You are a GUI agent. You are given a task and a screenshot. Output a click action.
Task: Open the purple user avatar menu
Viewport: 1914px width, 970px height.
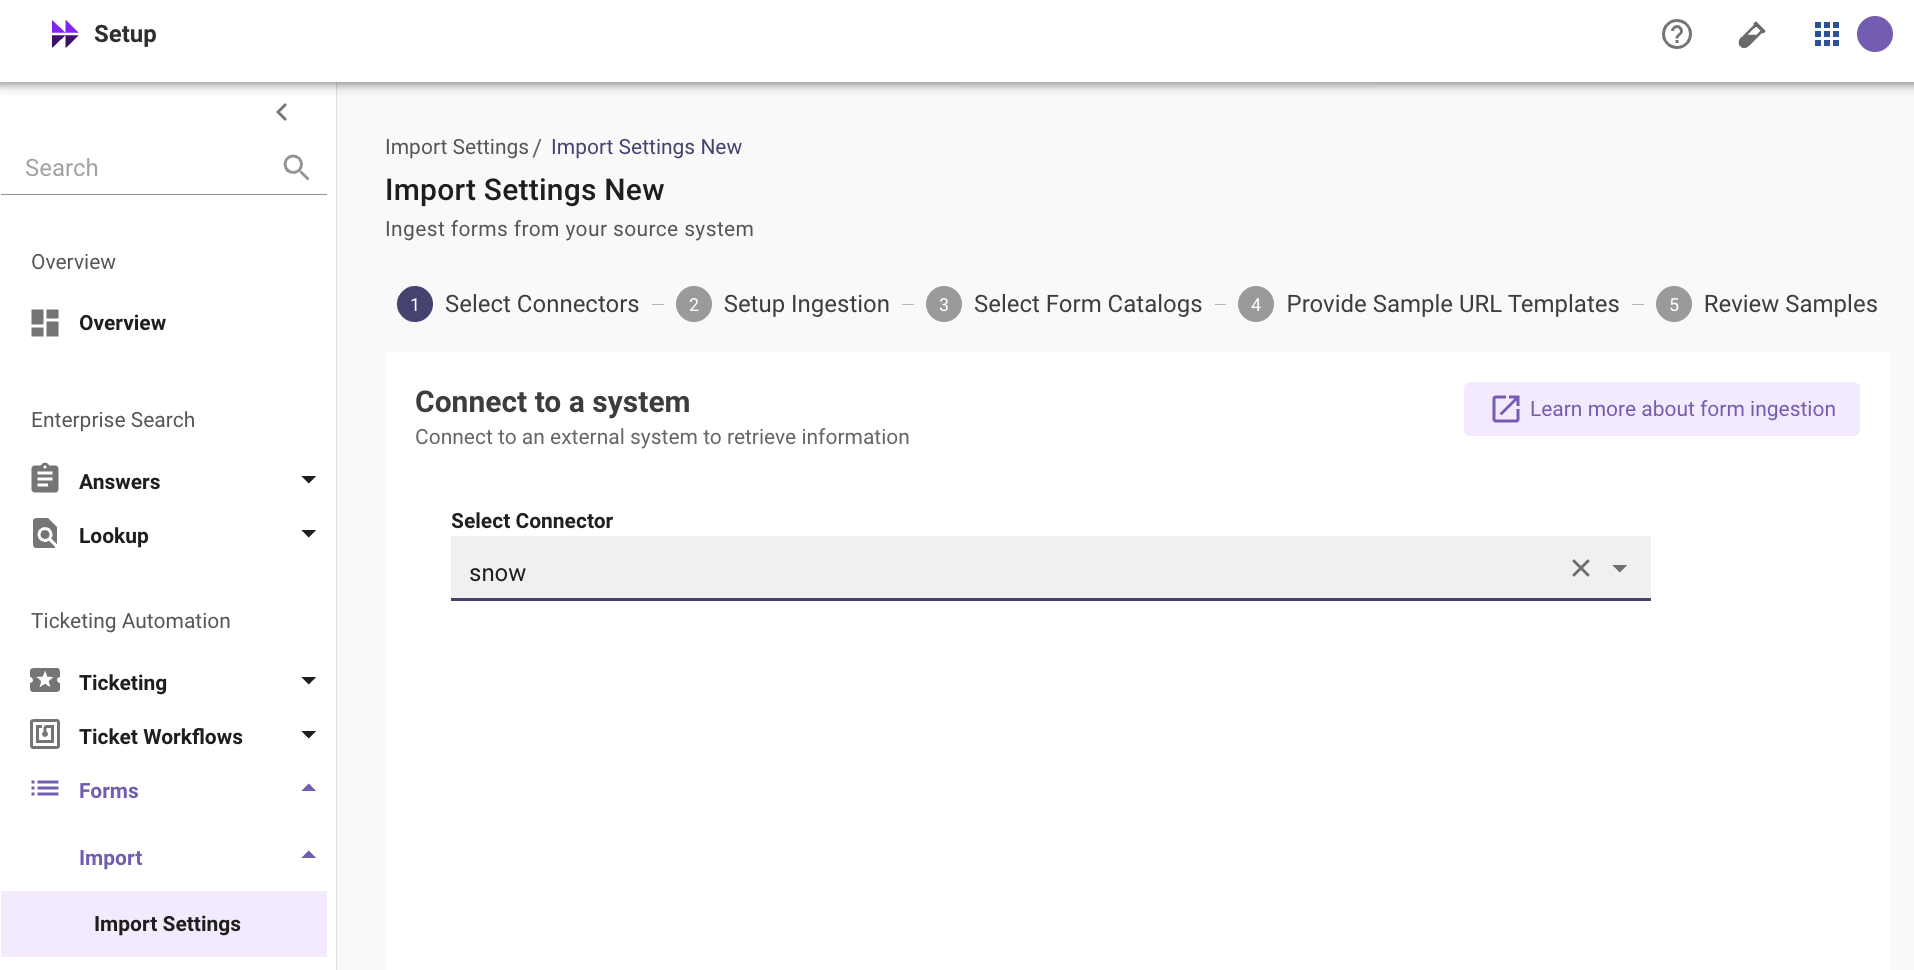pyautogui.click(x=1875, y=34)
